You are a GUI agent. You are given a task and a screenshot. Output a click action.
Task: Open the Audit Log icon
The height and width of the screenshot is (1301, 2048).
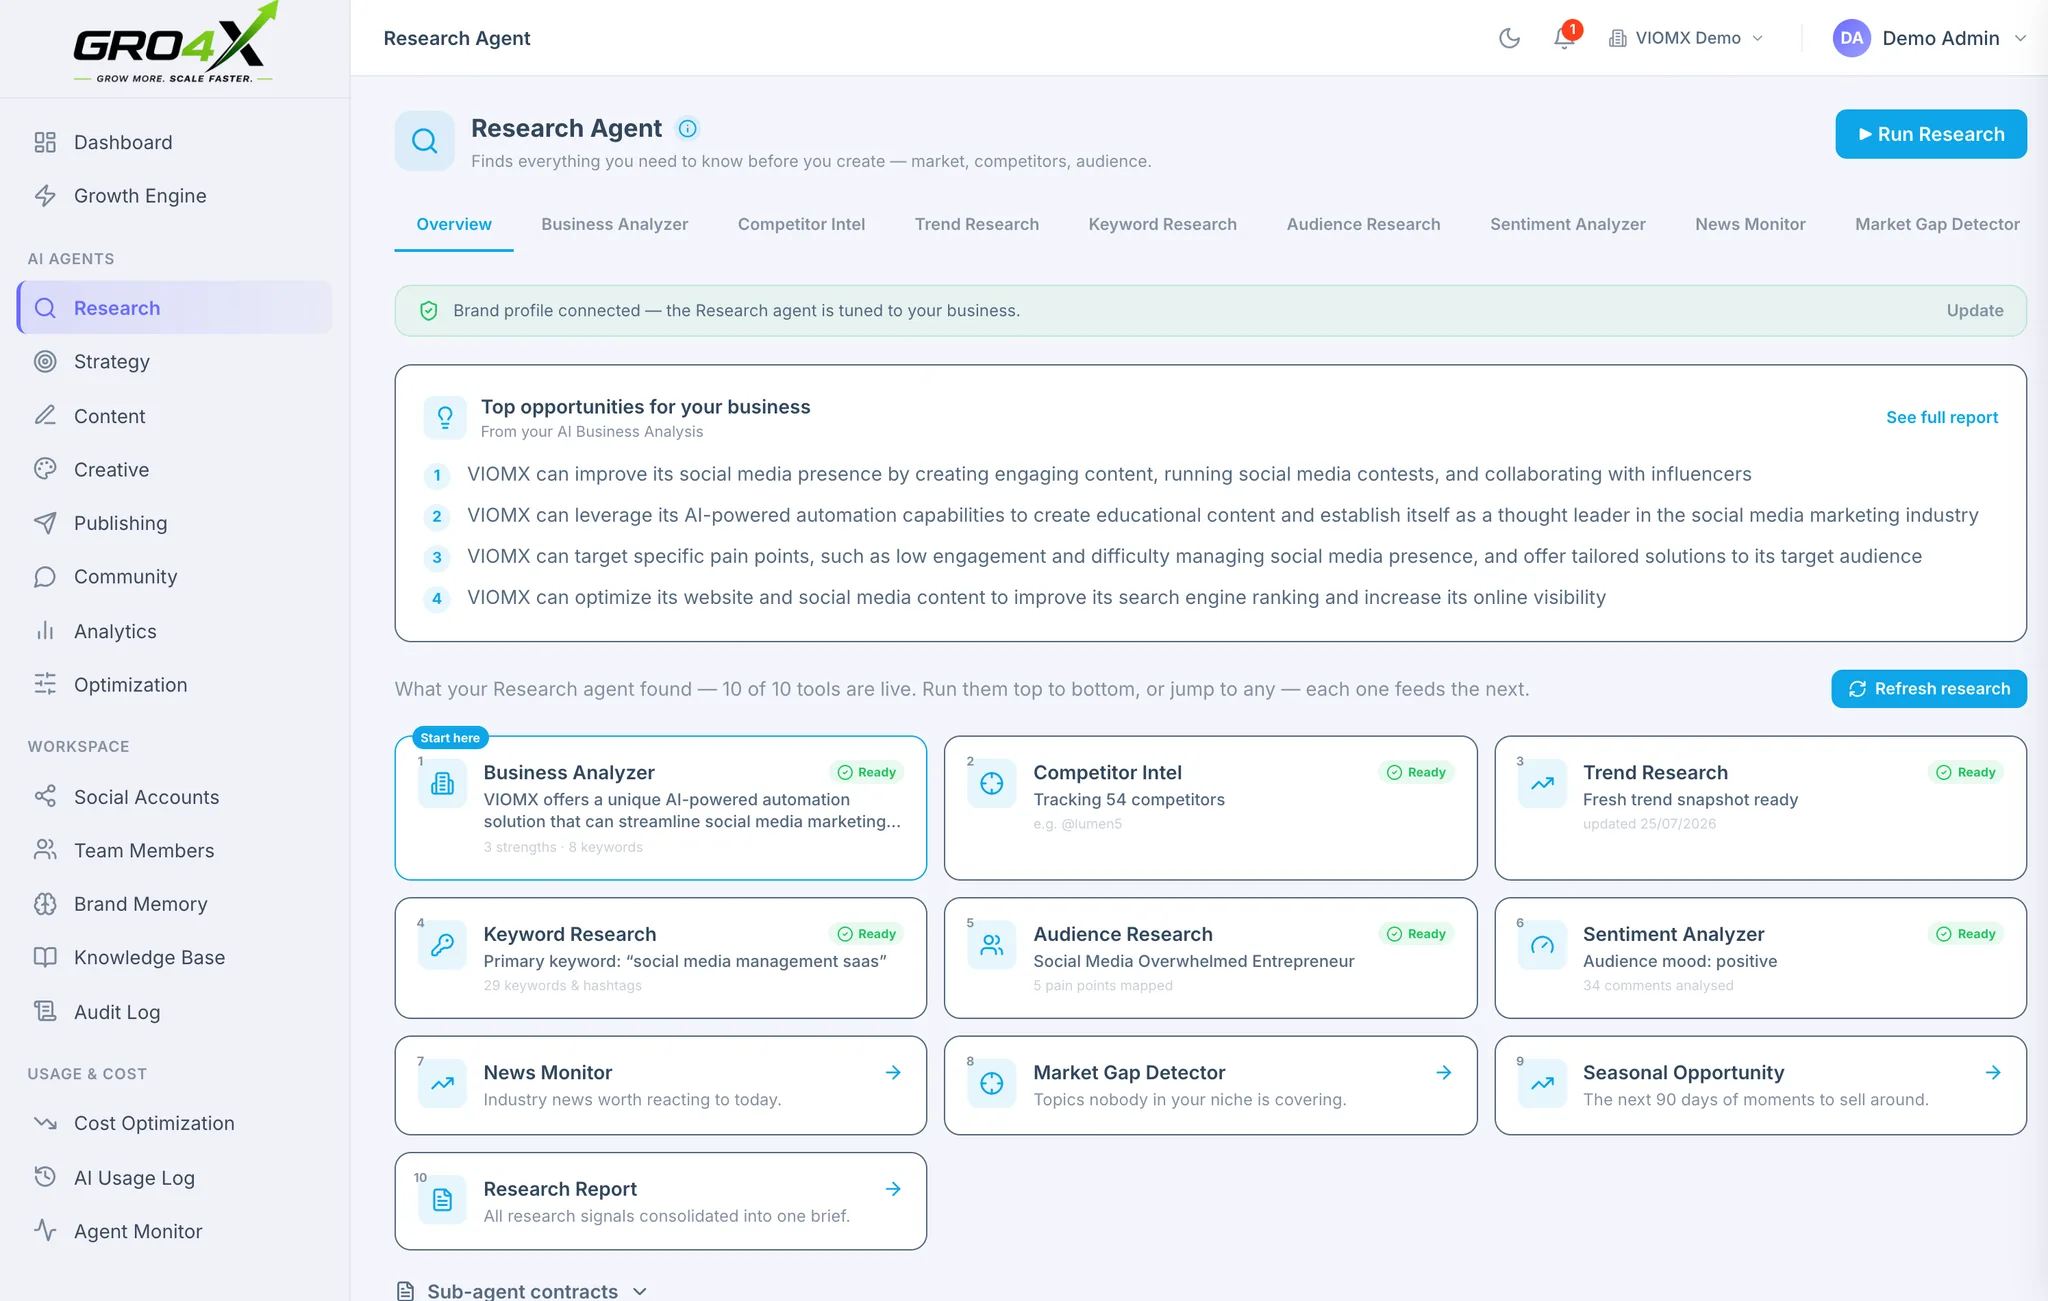point(45,1012)
